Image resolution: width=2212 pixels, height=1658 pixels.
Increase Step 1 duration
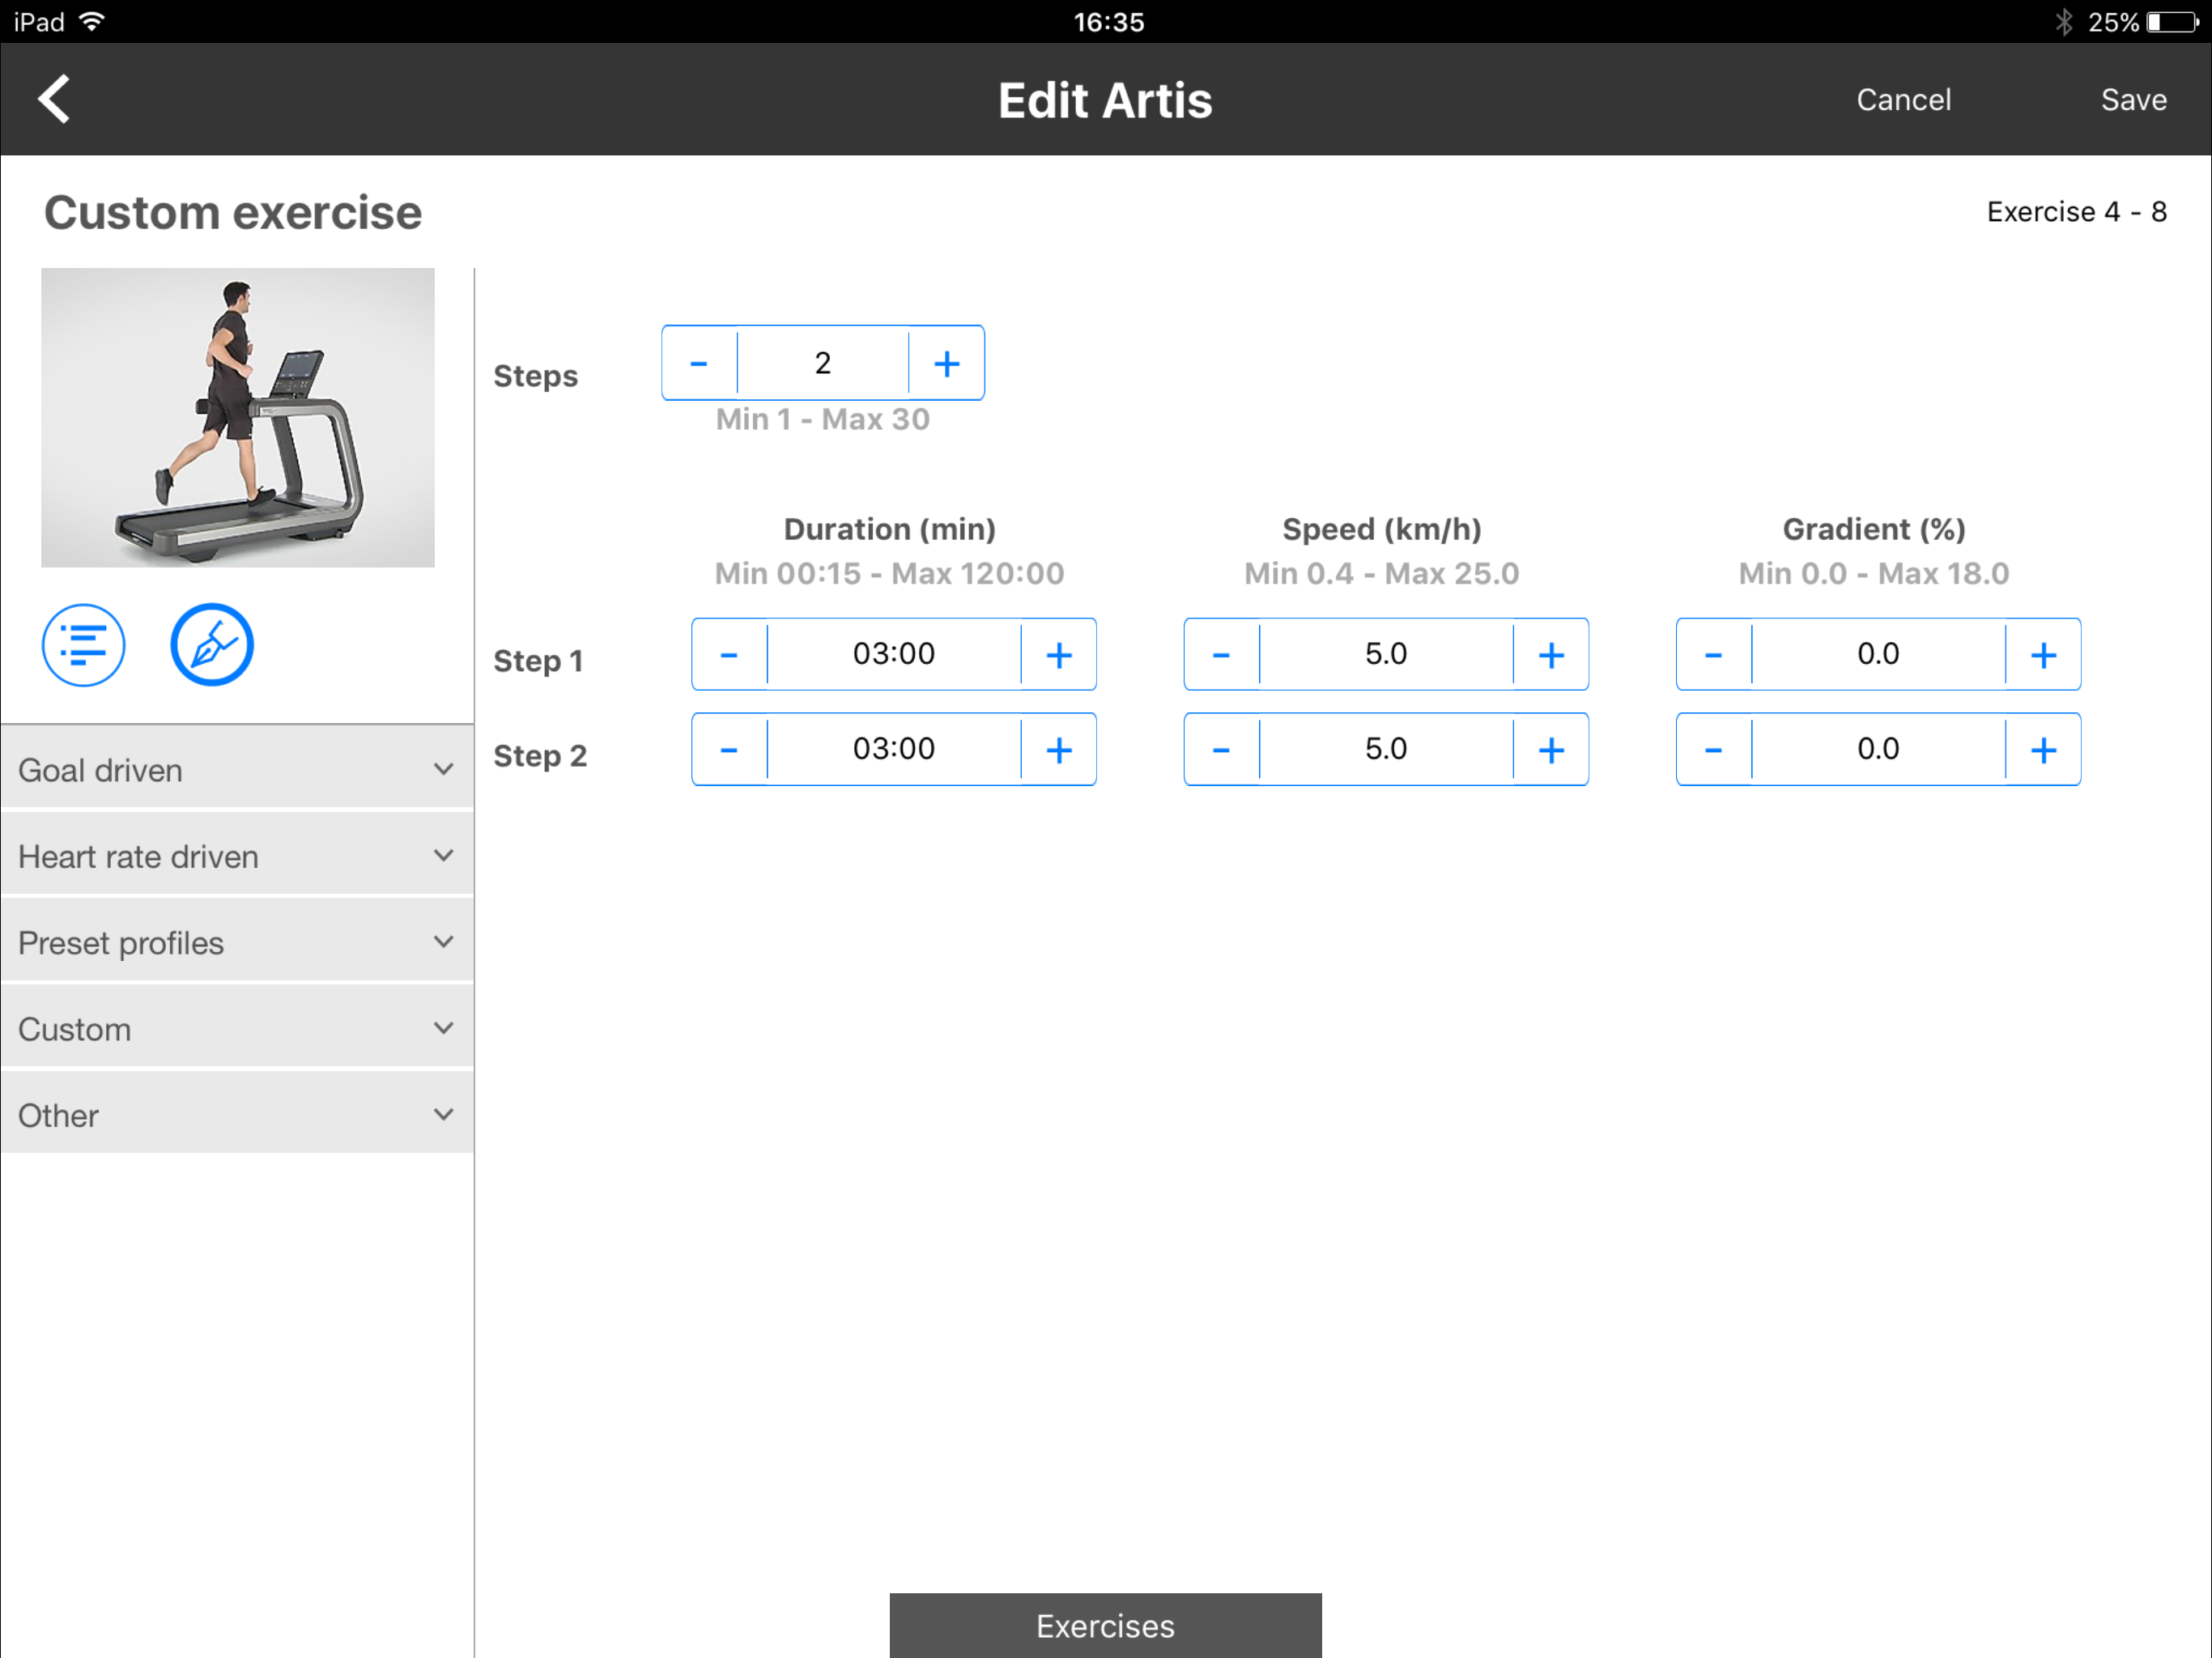(1058, 655)
